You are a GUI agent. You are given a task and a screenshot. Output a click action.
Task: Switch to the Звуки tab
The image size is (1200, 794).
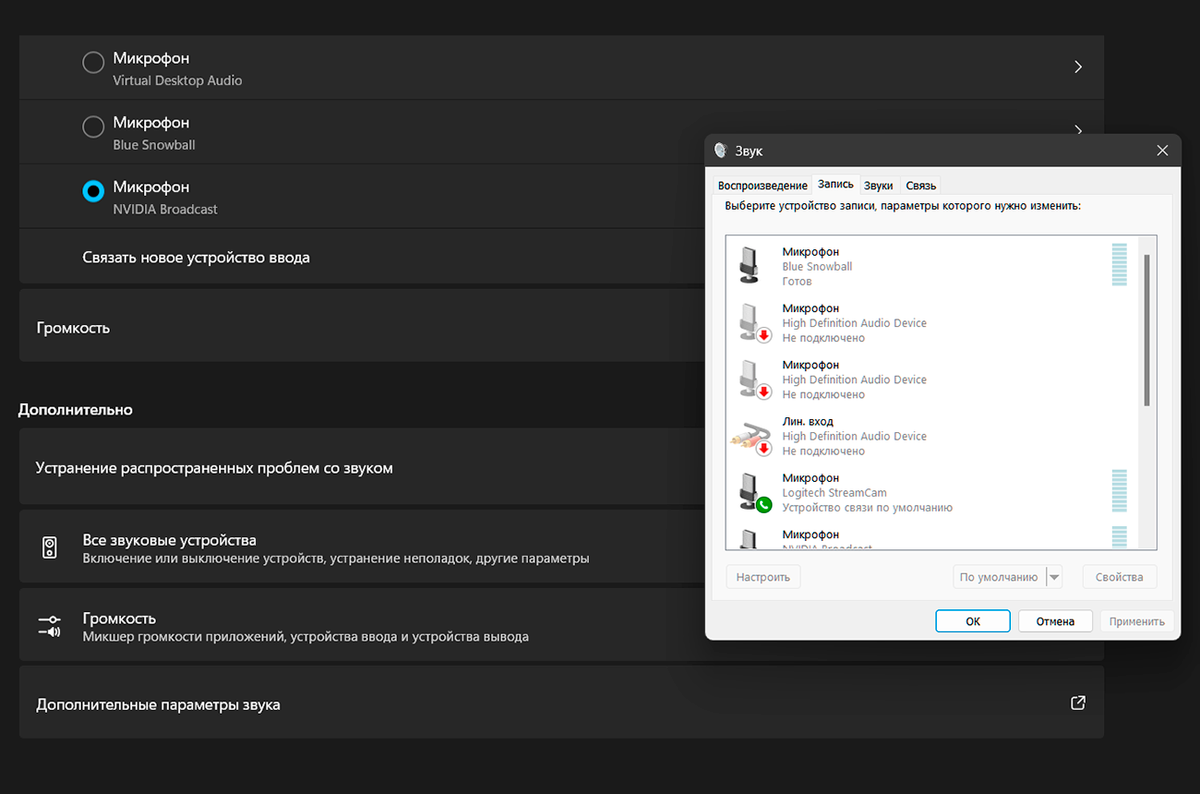point(878,185)
